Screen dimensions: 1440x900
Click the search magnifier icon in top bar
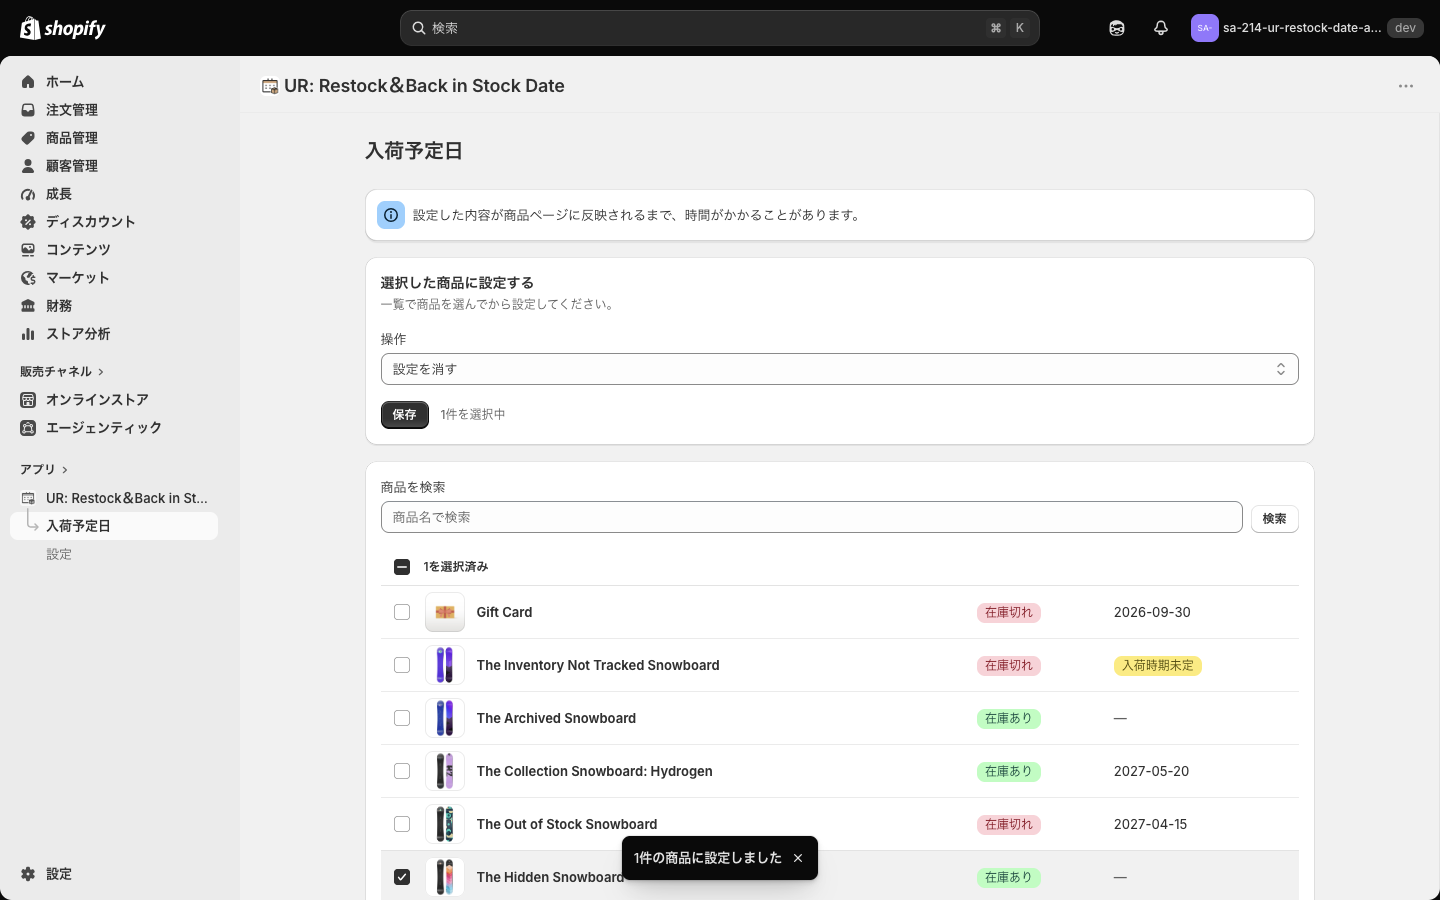click(419, 28)
